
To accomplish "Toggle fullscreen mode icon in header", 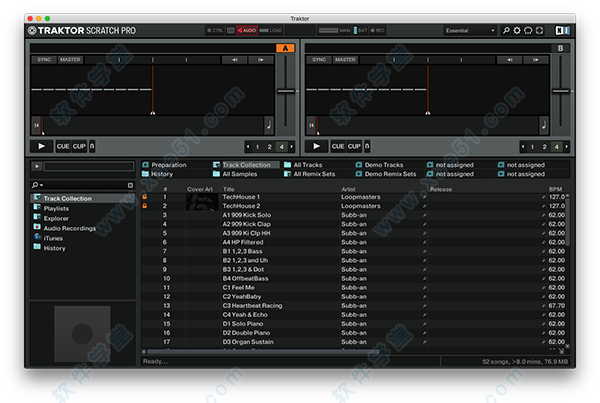I will pyautogui.click(x=540, y=30).
